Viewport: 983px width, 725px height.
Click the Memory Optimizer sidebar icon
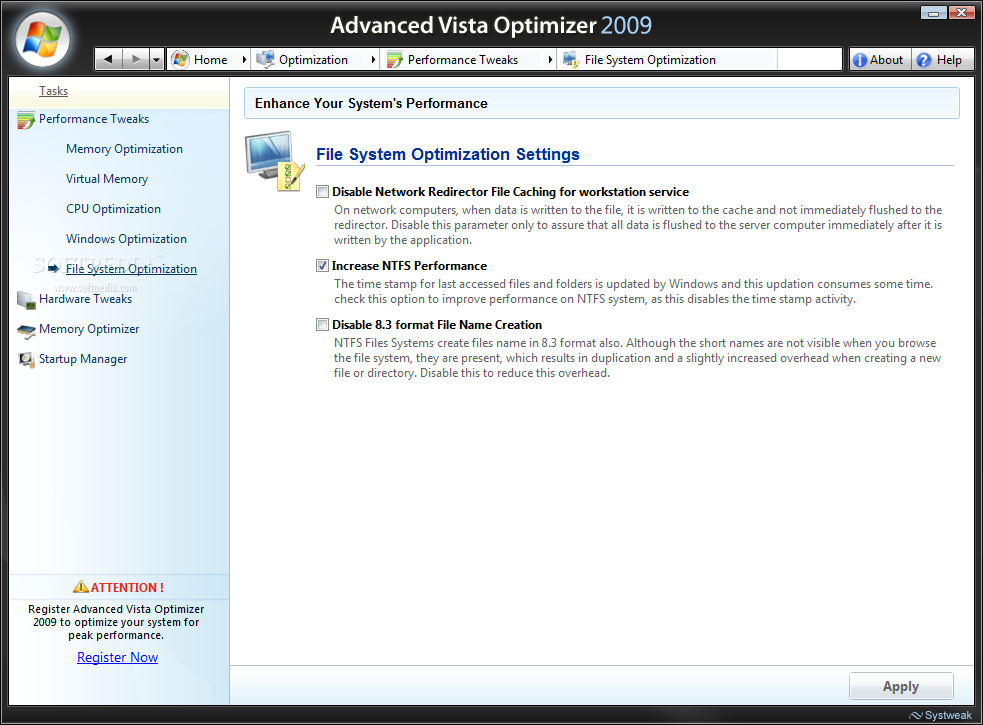[x=26, y=331]
